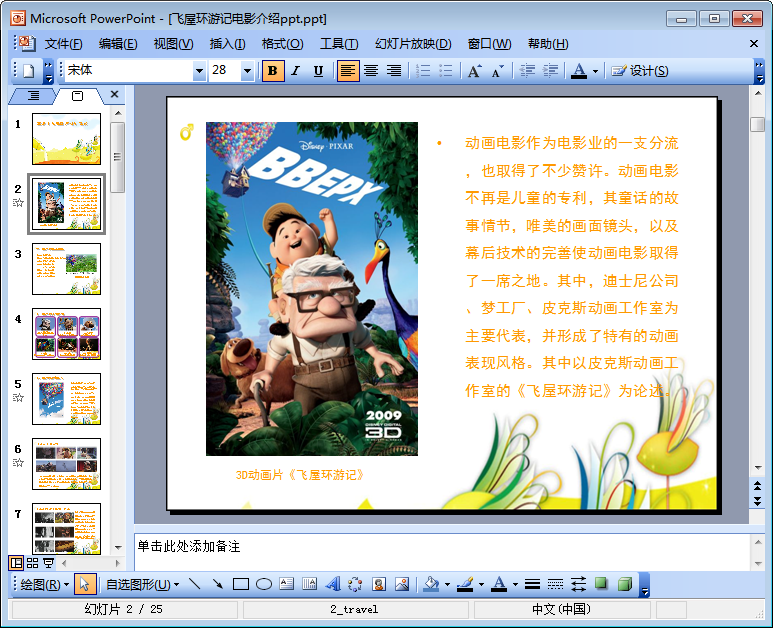Toggle Bold formatting
This screenshot has width=773, height=628.
pyautogui.click(x=273, y=71)
